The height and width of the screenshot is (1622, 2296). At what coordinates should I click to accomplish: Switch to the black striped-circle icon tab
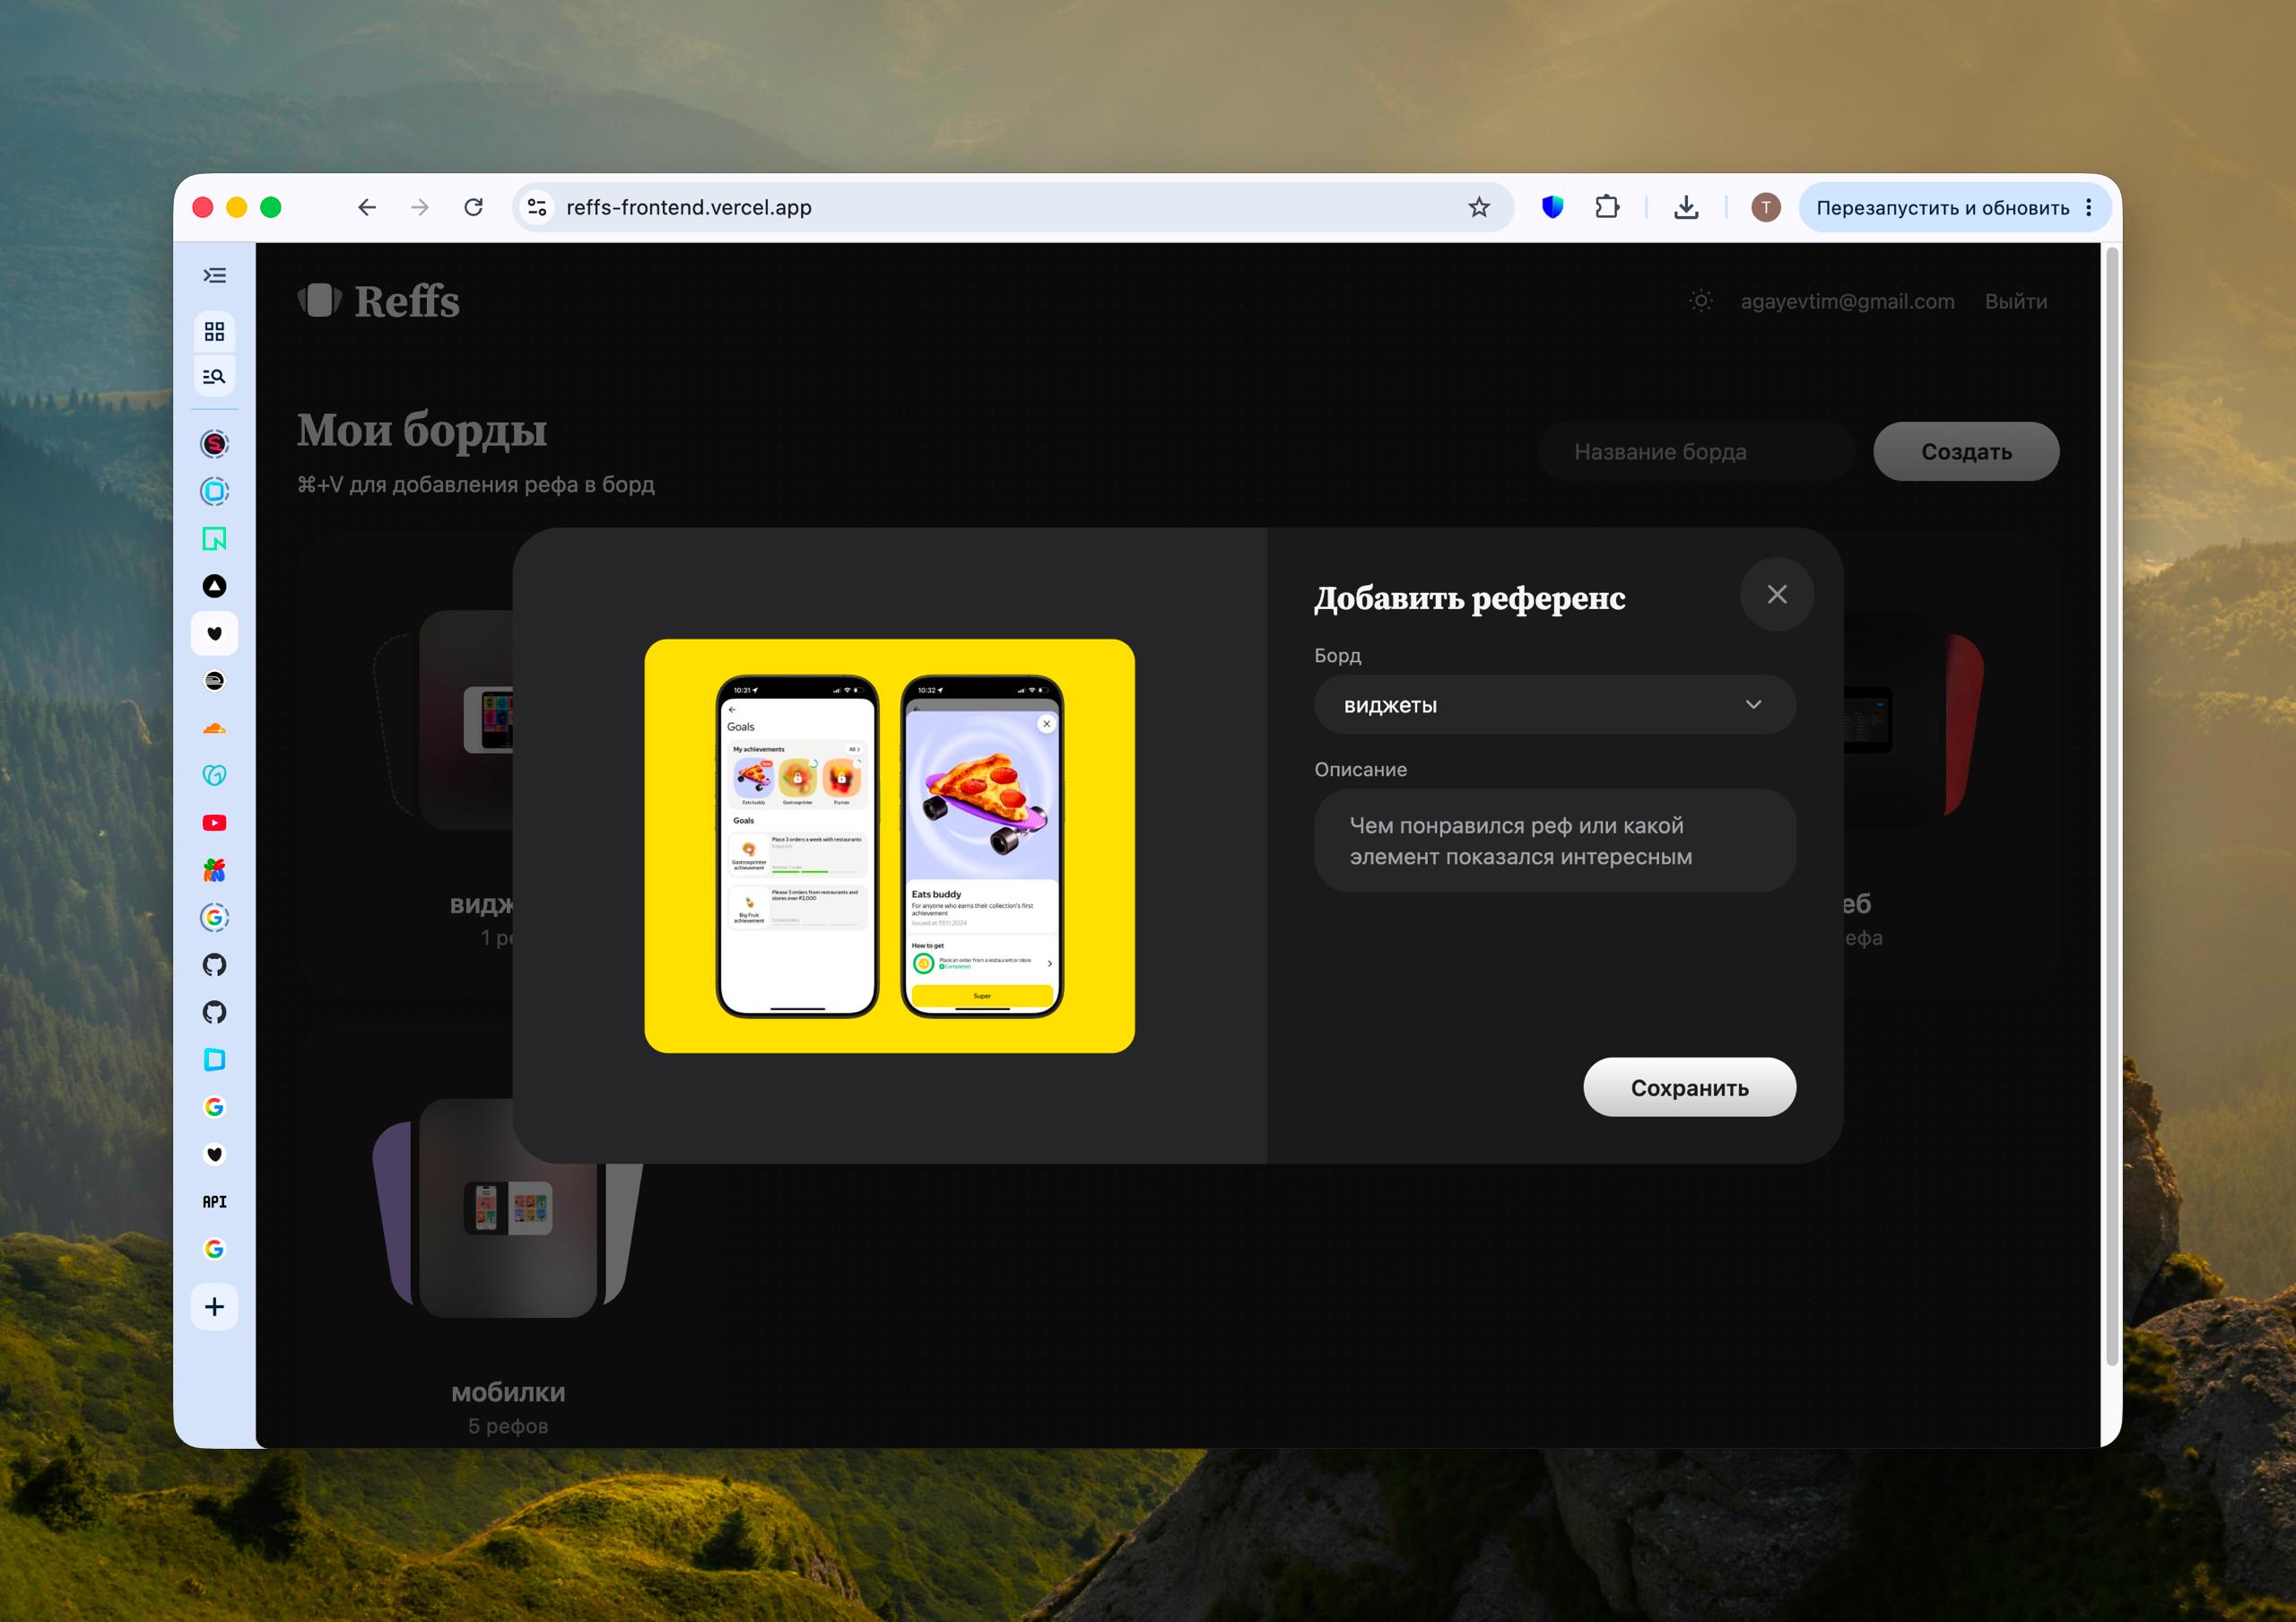(214, 681)
